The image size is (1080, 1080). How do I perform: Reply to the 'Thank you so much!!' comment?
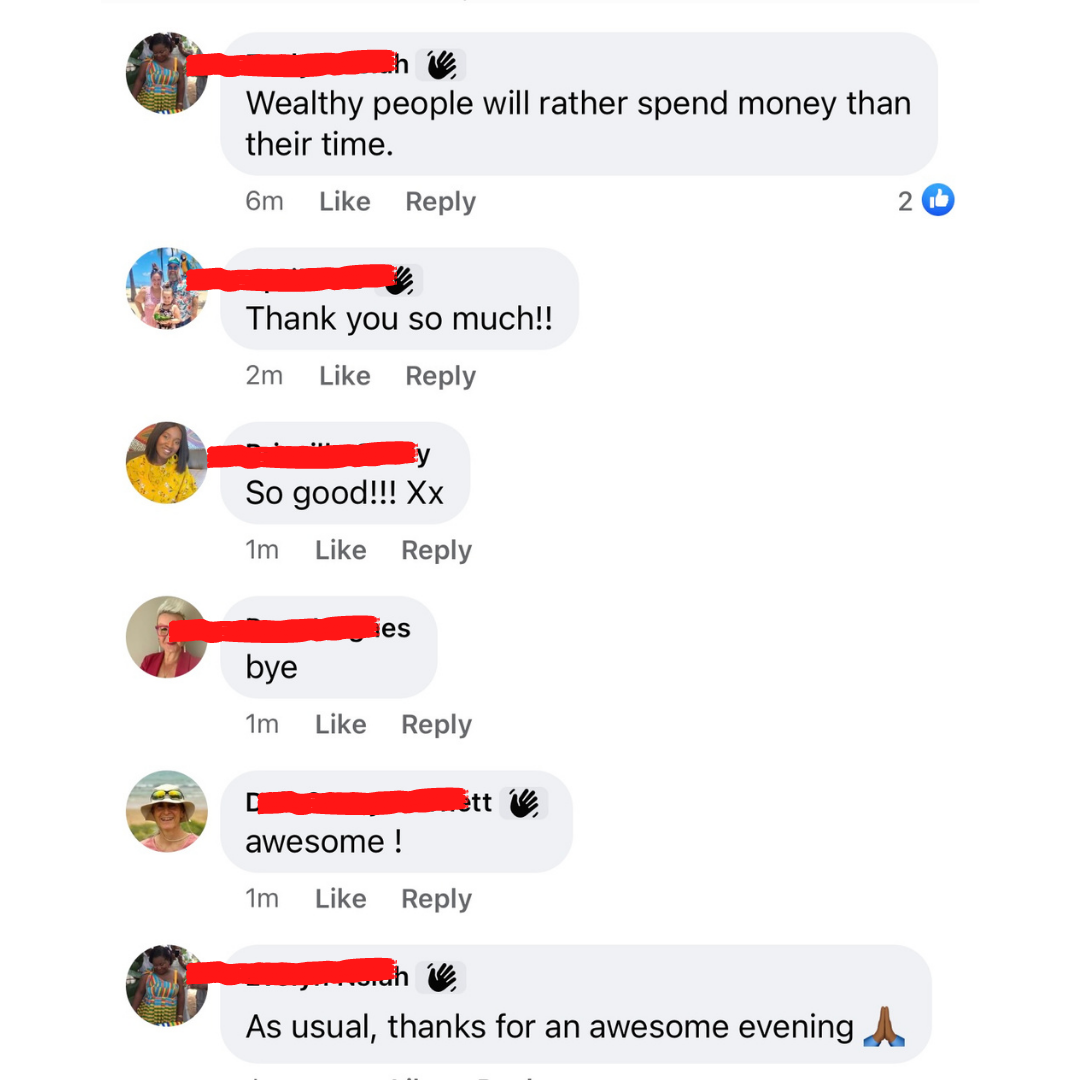440,376
